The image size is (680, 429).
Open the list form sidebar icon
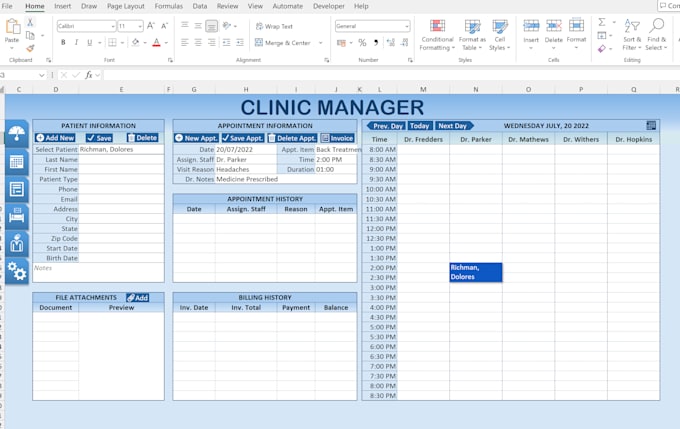16,189
